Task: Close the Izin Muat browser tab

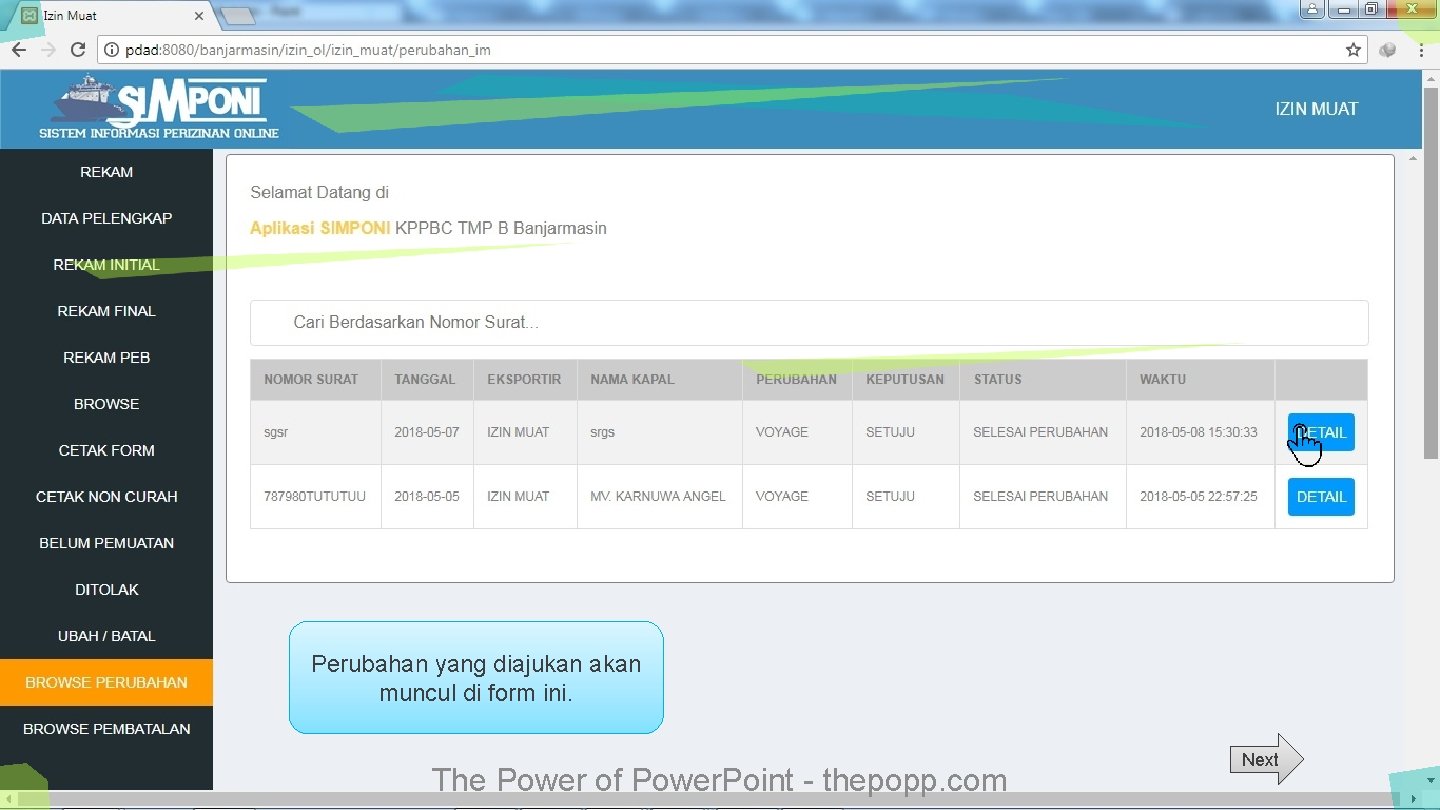Action: coord(198,16)
